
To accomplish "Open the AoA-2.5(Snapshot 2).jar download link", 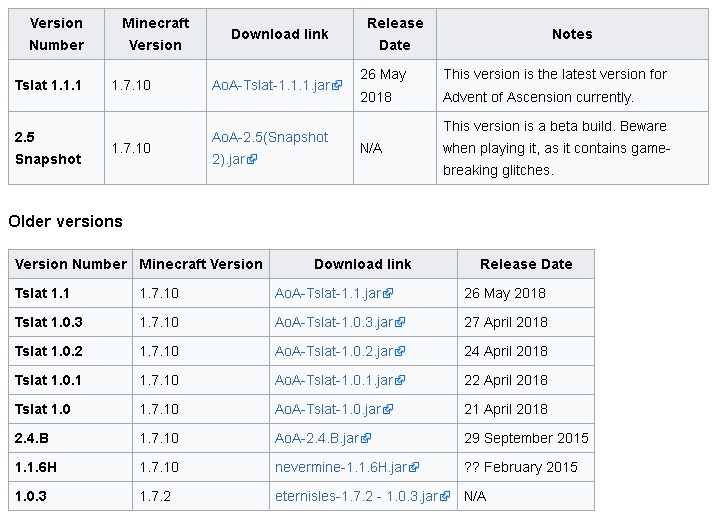I will pyautogui.click(x=269, y=148).
